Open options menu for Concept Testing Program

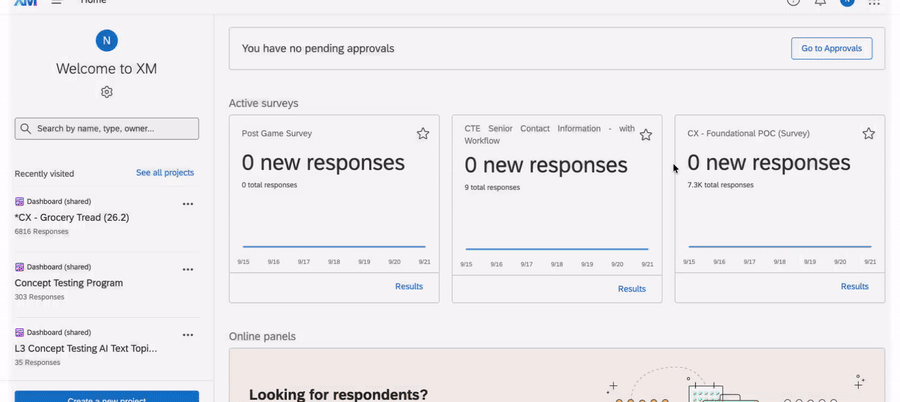(x=188, y=269)
